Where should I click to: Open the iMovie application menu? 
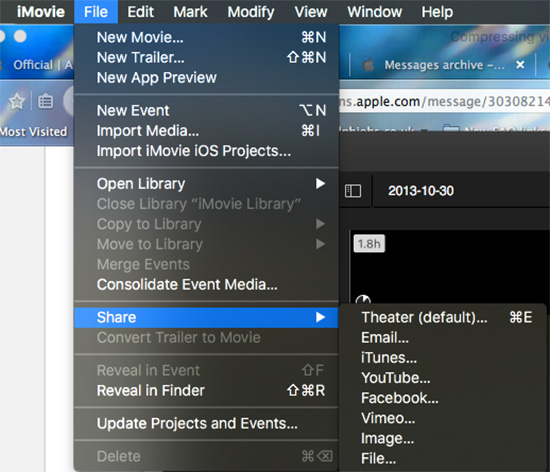41,12
